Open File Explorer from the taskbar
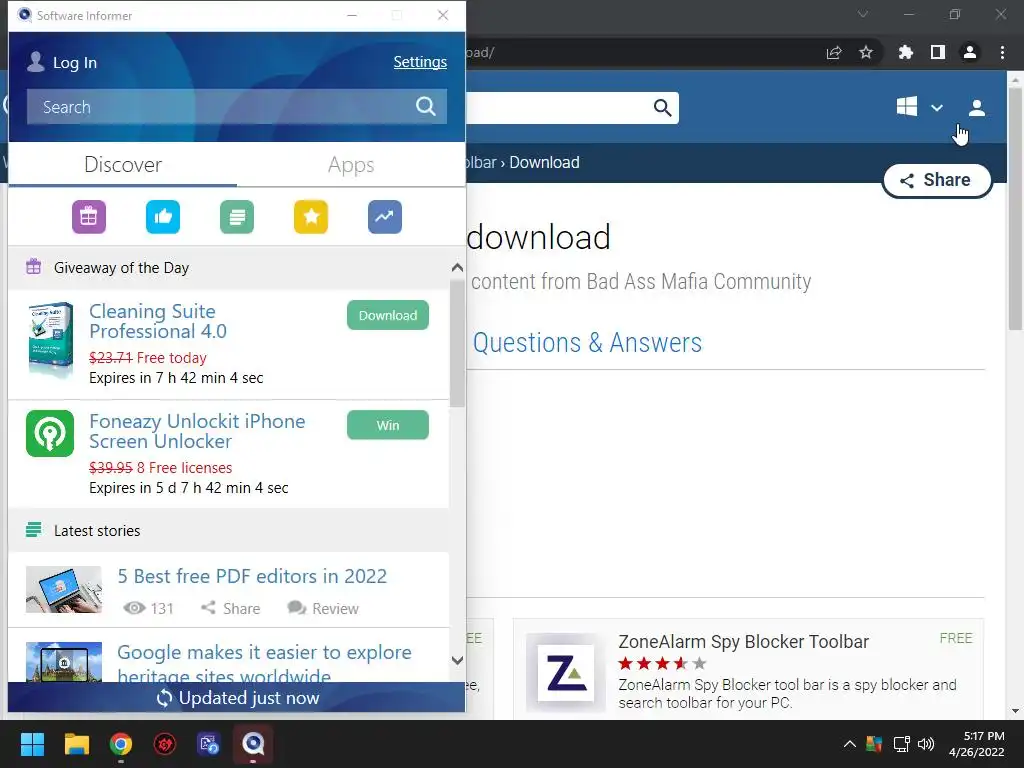Image resolution: width=1024 pixels, height=768 pixels. point(76,744)
